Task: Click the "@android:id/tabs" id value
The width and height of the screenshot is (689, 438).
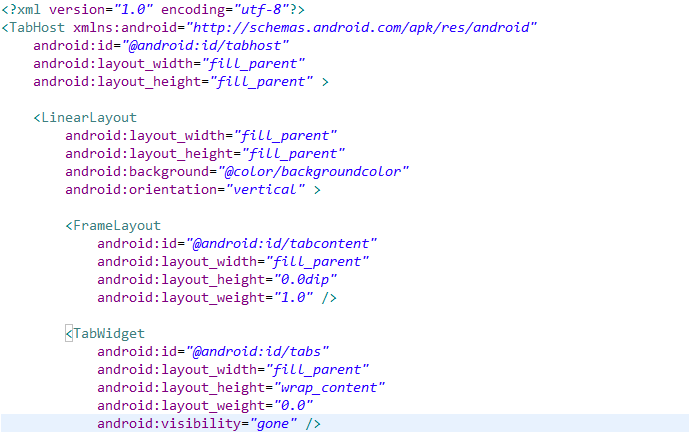Action: click(x=257, y=351)
